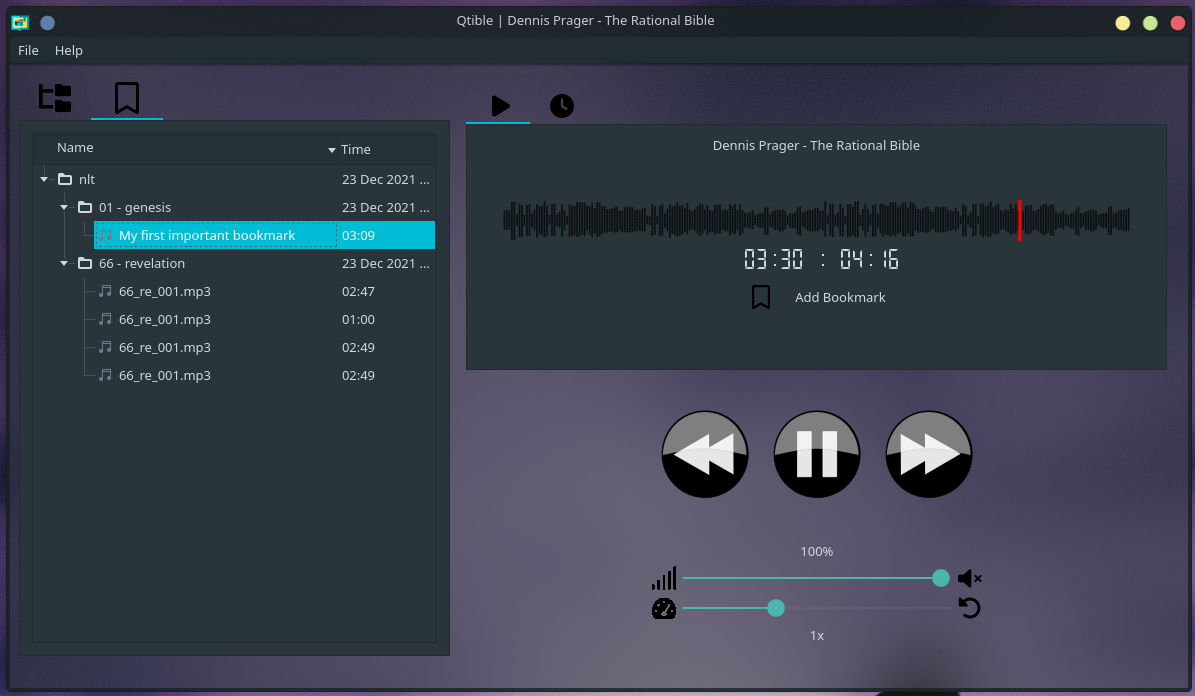Select My first important bookmark row
1195x696 pixels.
(x=264, y=236)
